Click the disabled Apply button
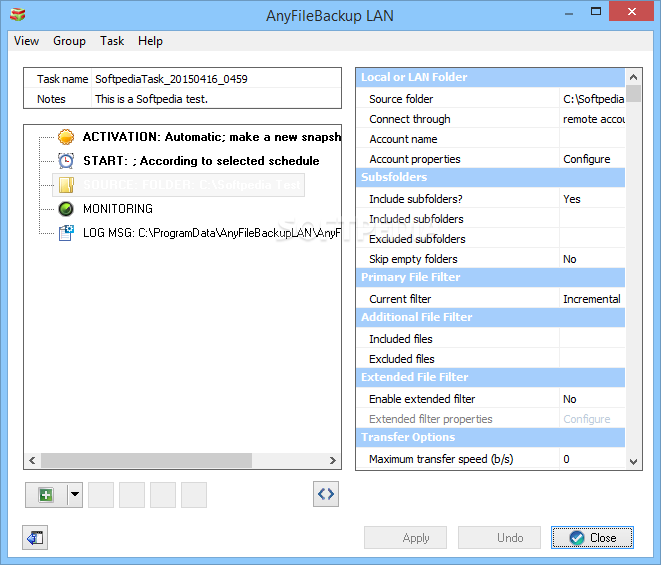 (x=406, y=538)
